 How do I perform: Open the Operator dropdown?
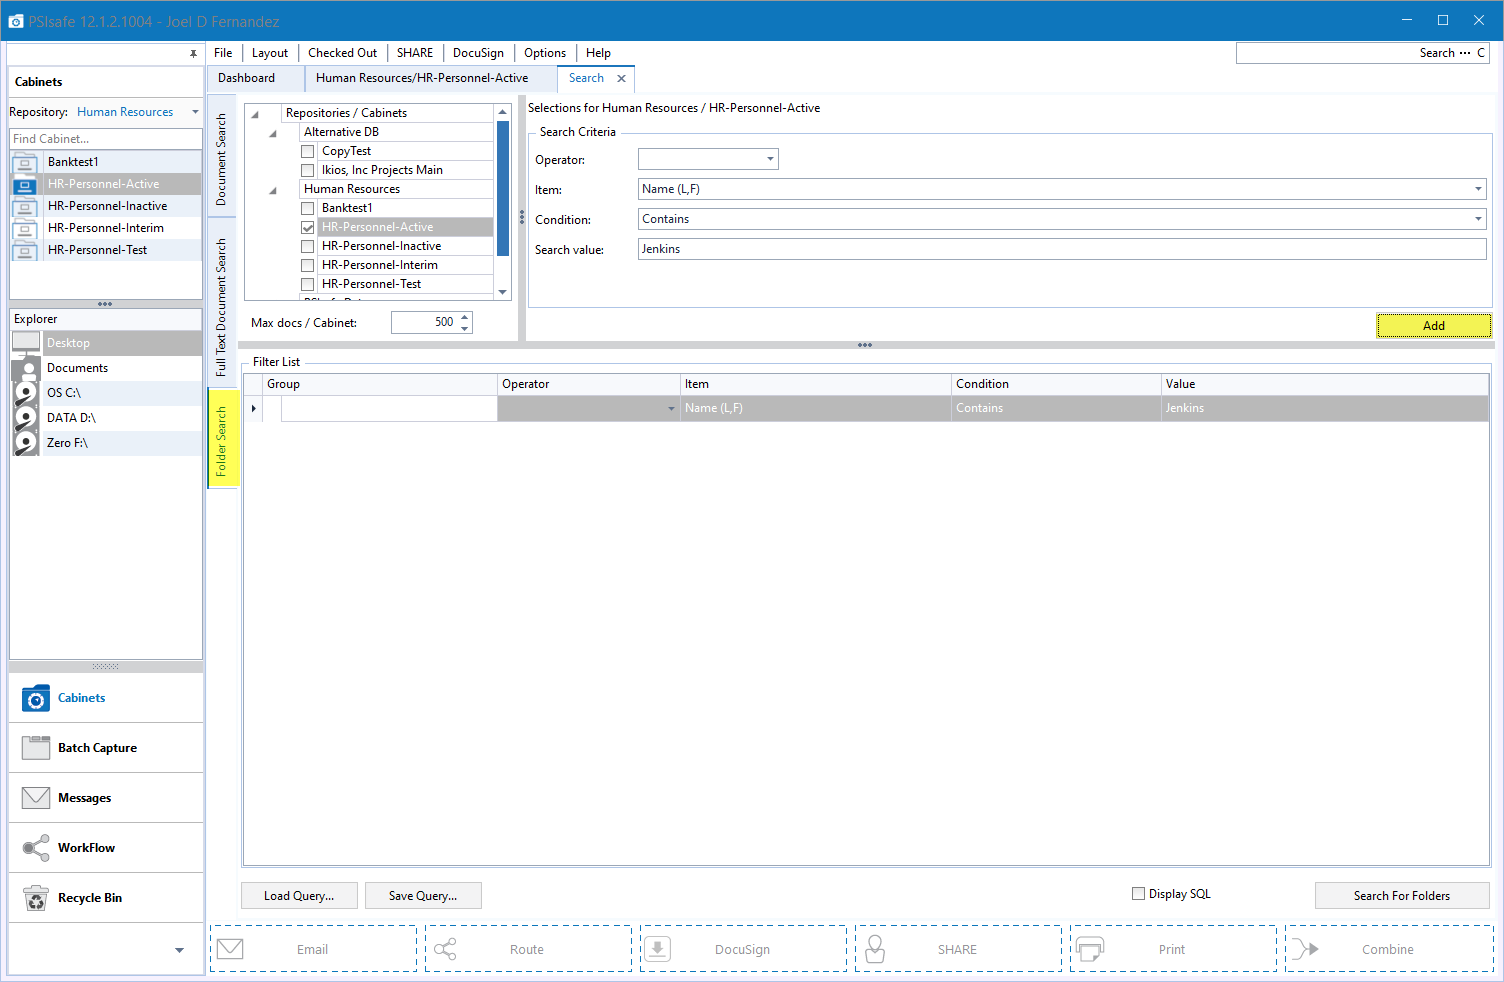[x=768, y=158]
